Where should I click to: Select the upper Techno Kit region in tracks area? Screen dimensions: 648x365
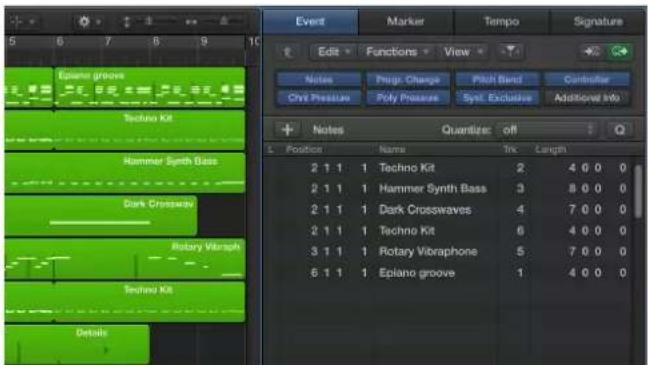(x=125, y=130)
